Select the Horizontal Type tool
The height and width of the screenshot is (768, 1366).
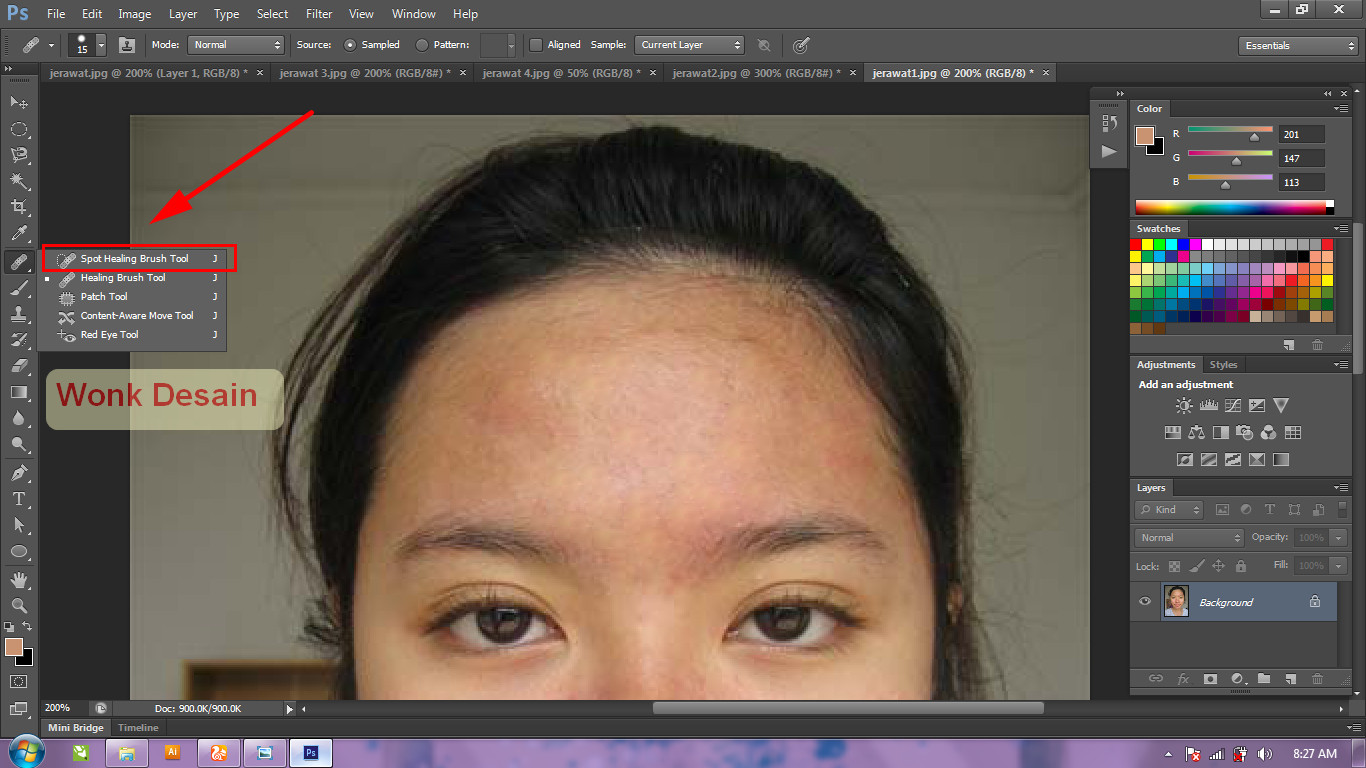click(x=19, y=499)
